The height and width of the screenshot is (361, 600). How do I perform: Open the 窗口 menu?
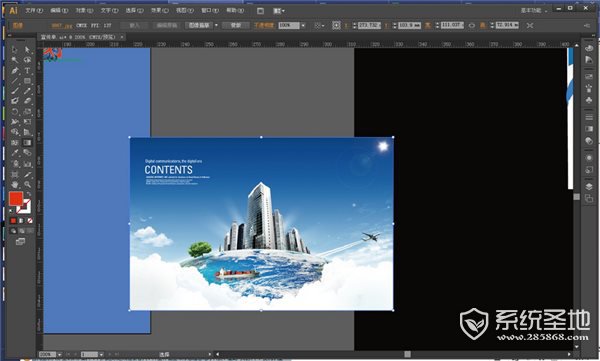[x=210, y=10]
